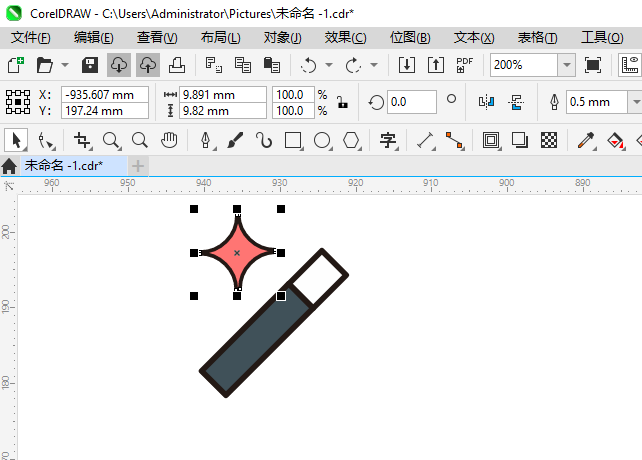This screenshot has width=642, height=460.
Task: Open the 文件(F) menu
Action: (x=31, y=38)
